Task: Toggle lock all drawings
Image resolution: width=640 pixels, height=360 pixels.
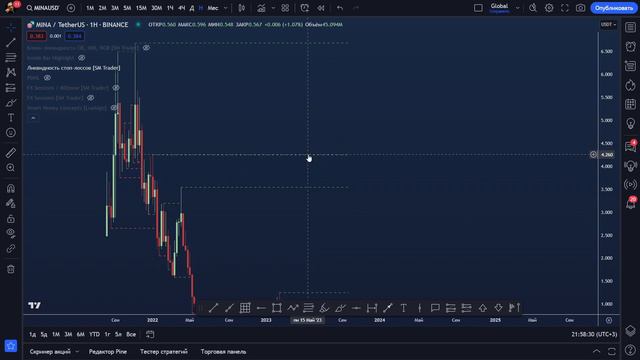Action: point(11,218)
